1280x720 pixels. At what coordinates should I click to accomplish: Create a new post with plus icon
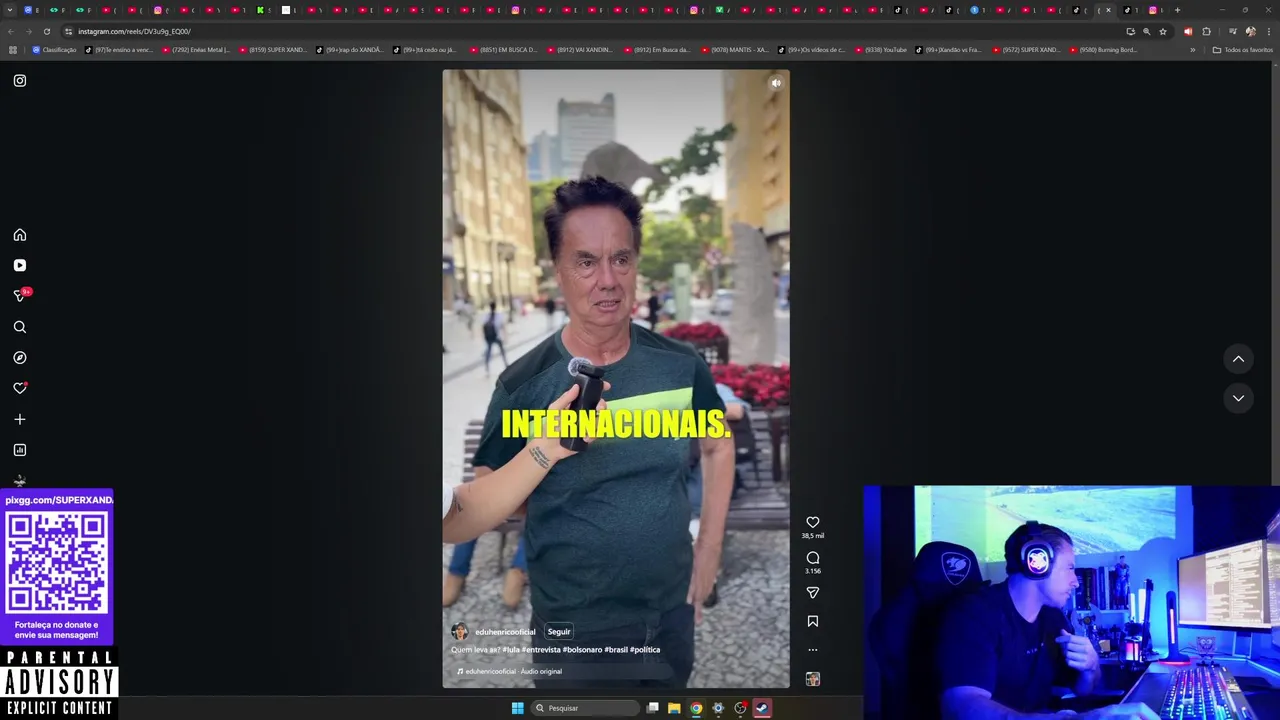click(x=20, y=419)
